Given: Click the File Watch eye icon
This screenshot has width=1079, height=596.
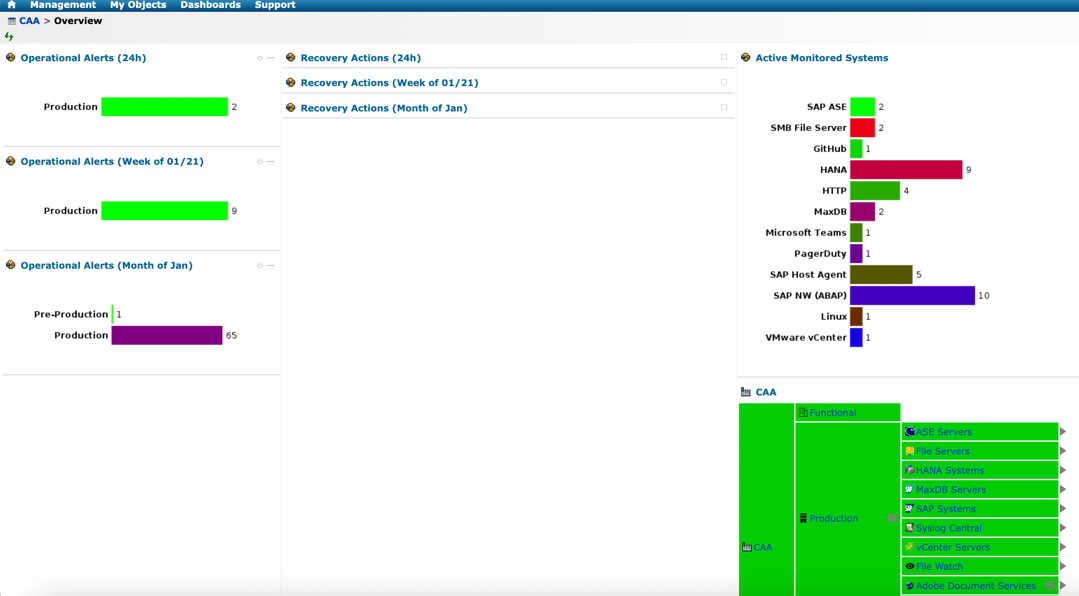Looking at the screenshot, I should tap(909, 566).
